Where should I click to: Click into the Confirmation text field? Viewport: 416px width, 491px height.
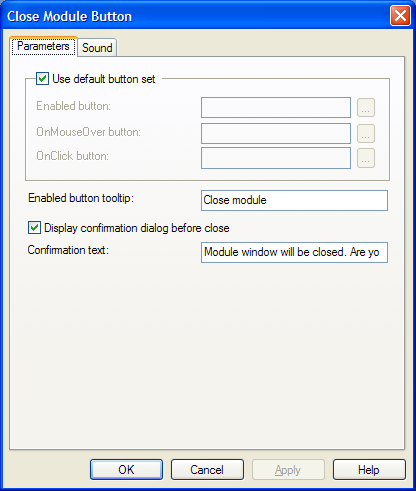pos(294,252)
